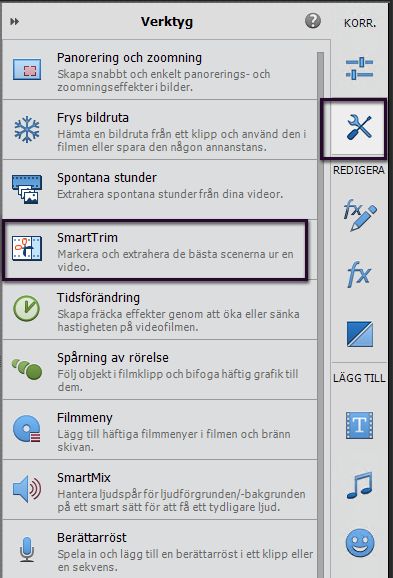Select Panorering och zoomning tool
The width and height of the screenshot is (393, 578).
click(x=160, y=70)
